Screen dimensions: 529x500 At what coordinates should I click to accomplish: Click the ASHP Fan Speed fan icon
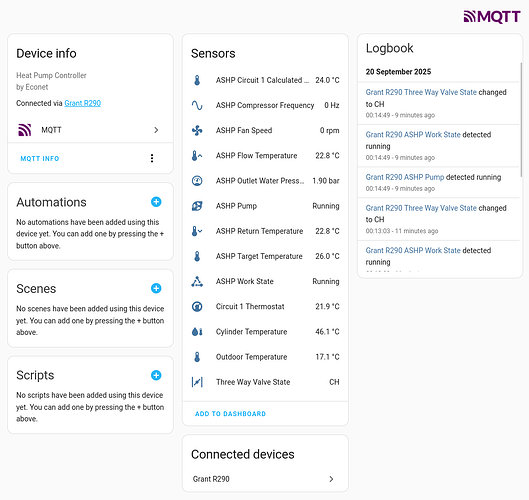197,131
